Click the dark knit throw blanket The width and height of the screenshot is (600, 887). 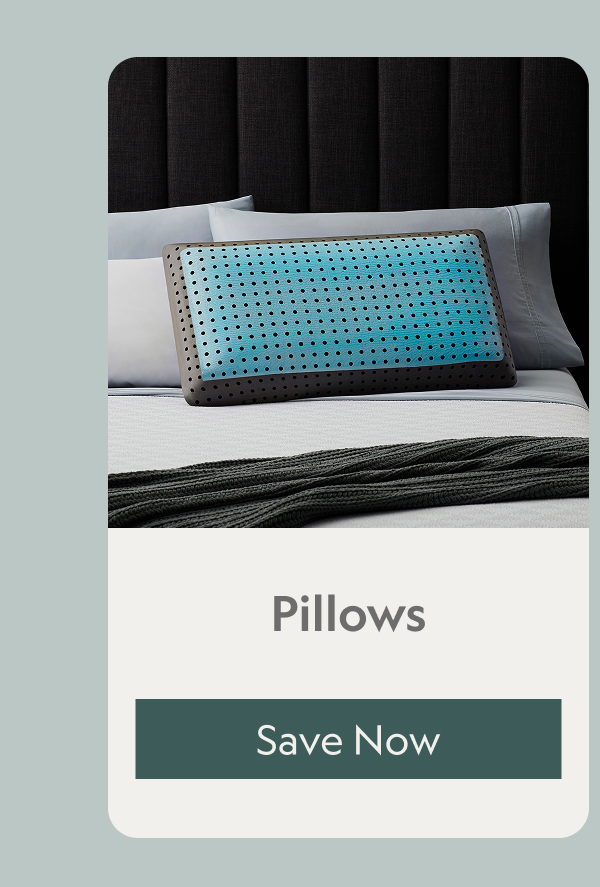click(348, 481)
